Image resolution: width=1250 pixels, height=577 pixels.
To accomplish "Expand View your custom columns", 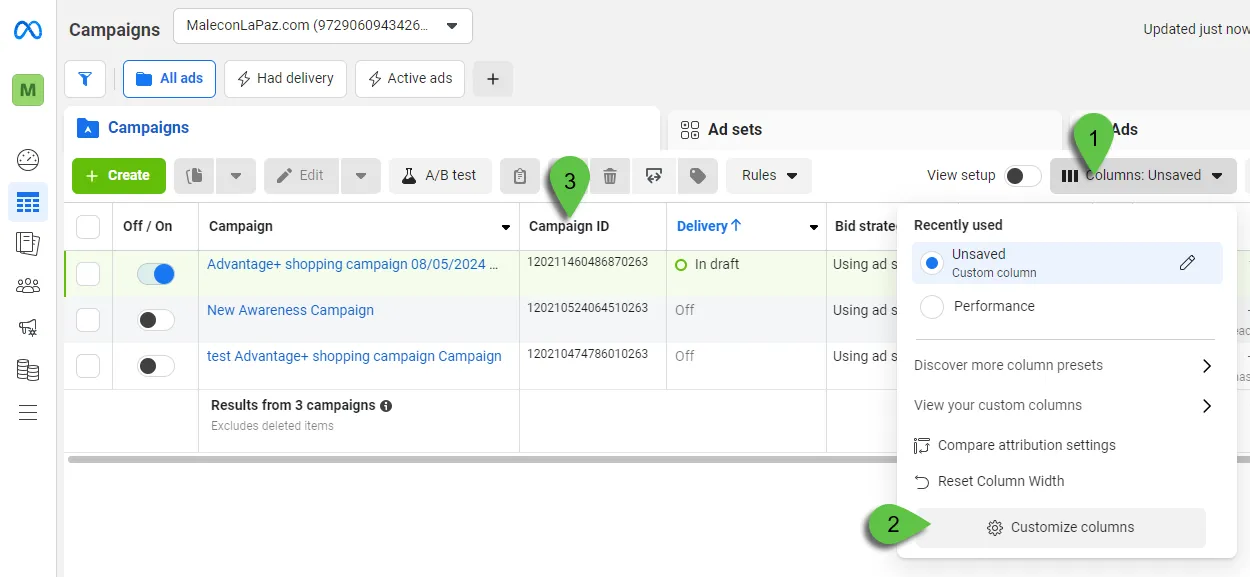I will pyautogui.click(x=1064, y=406).
